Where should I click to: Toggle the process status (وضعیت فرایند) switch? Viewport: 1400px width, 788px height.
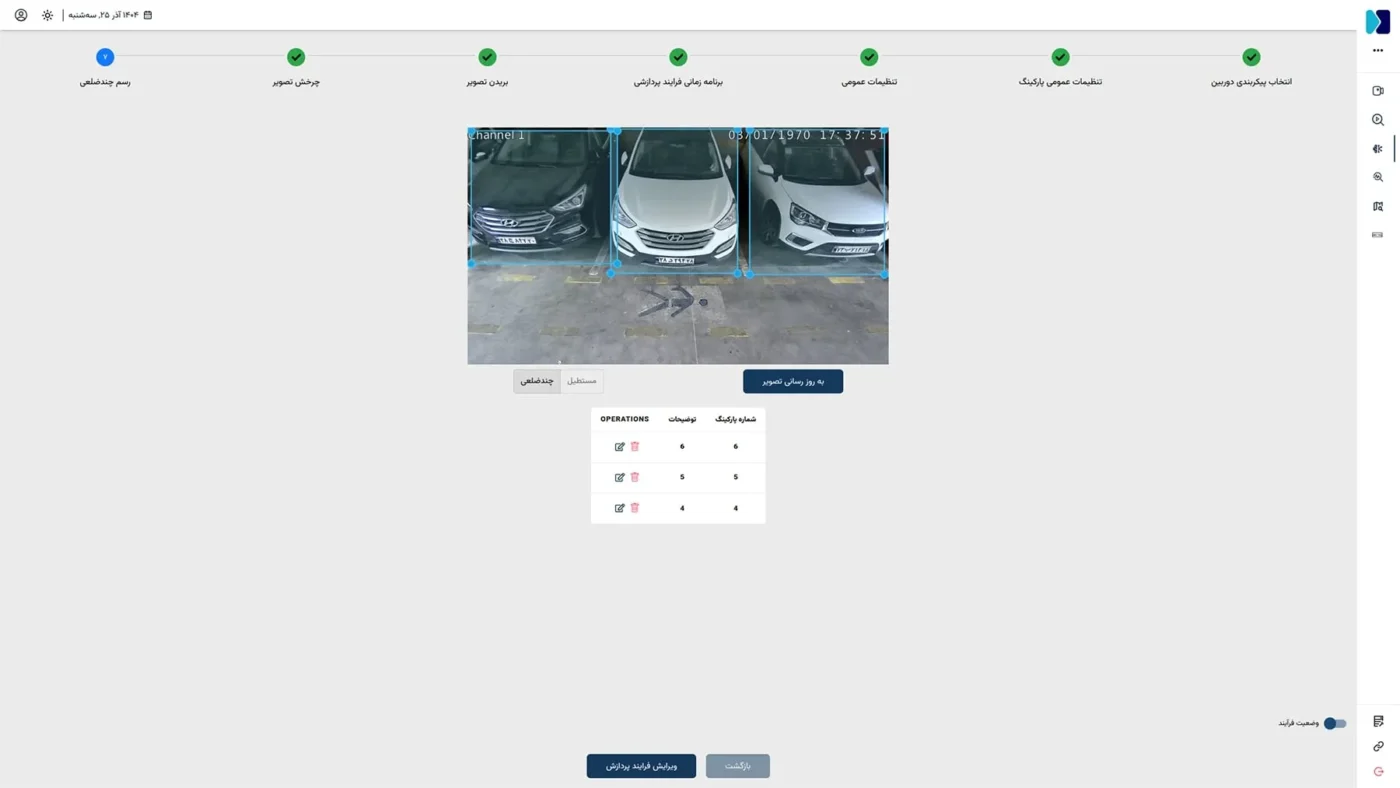point(1334,723)
